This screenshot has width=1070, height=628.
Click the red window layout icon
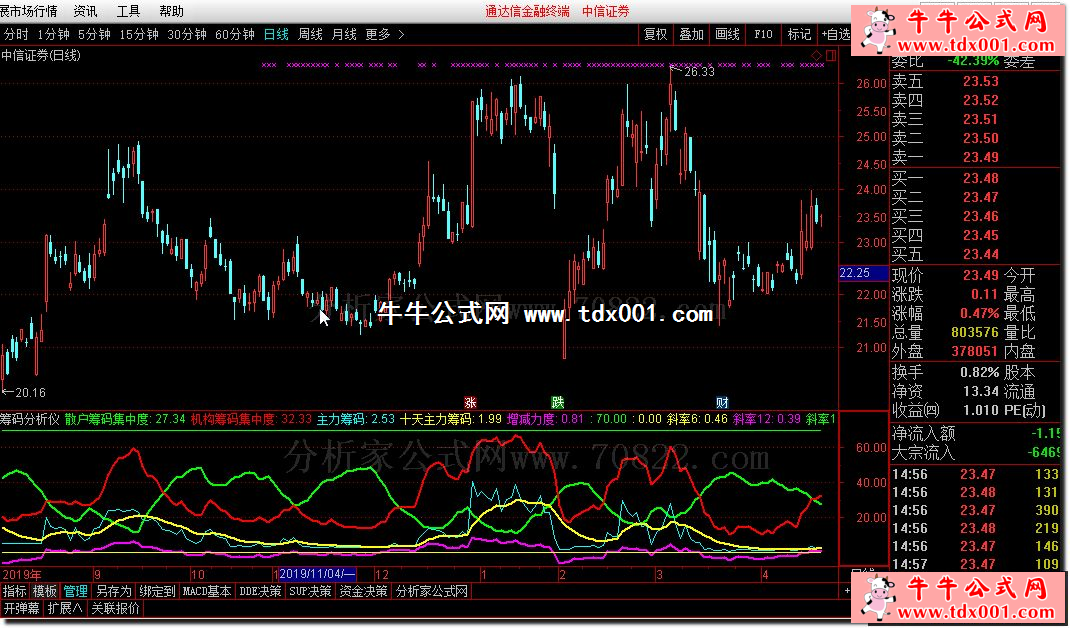(831, 55)
